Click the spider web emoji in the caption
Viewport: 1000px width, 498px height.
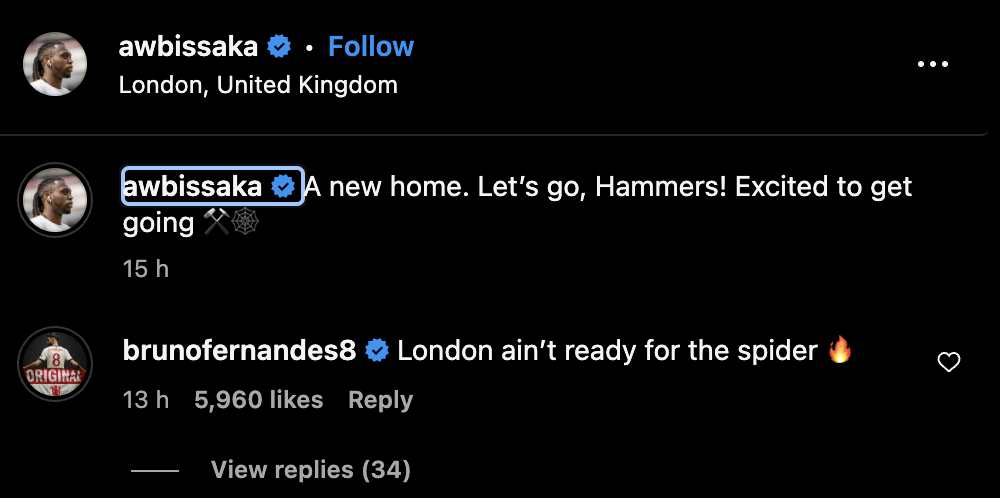[x=245, y=224]
